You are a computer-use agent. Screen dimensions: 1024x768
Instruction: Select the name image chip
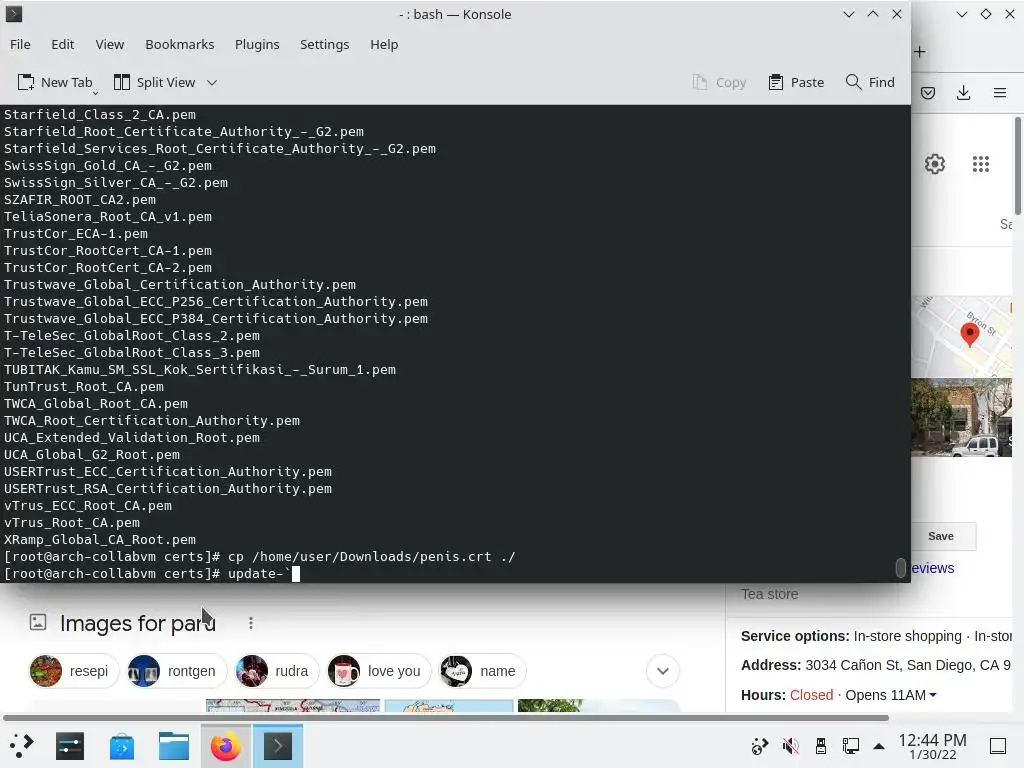point(482,671)
